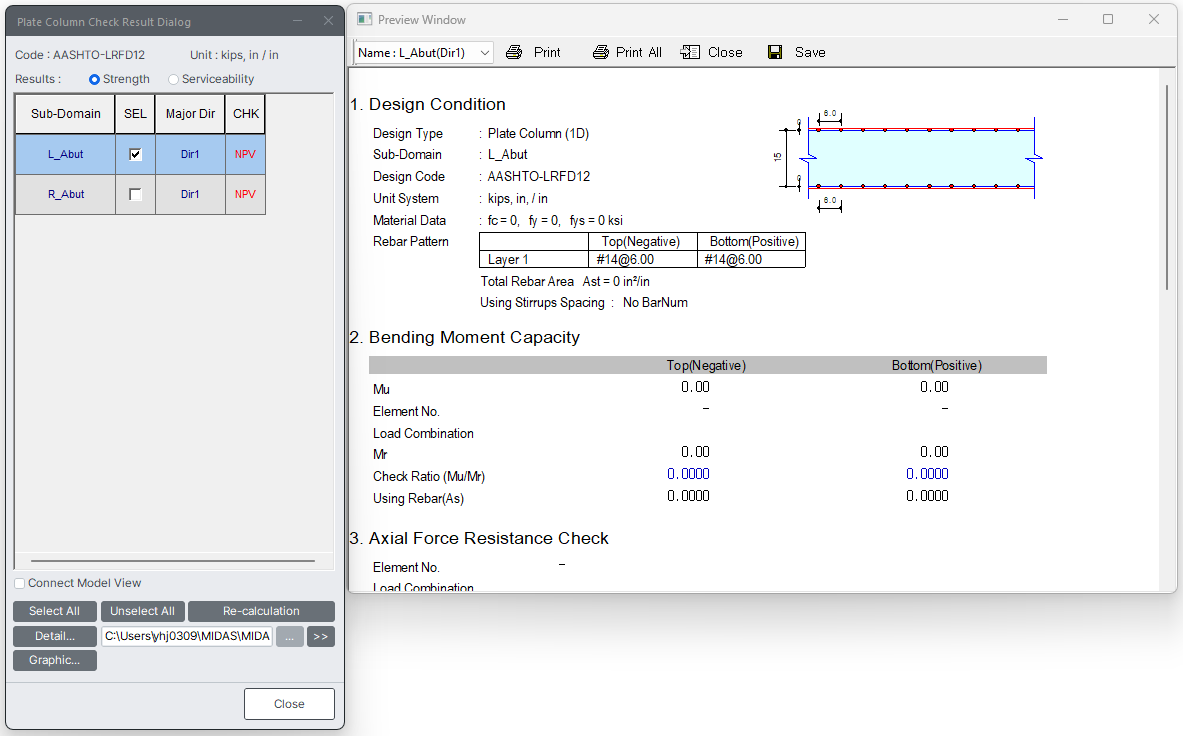The width and height of the screenshot is (1183, 736).
Task: Close the Plate Column Check Result dialog
Action: [289, 704]
